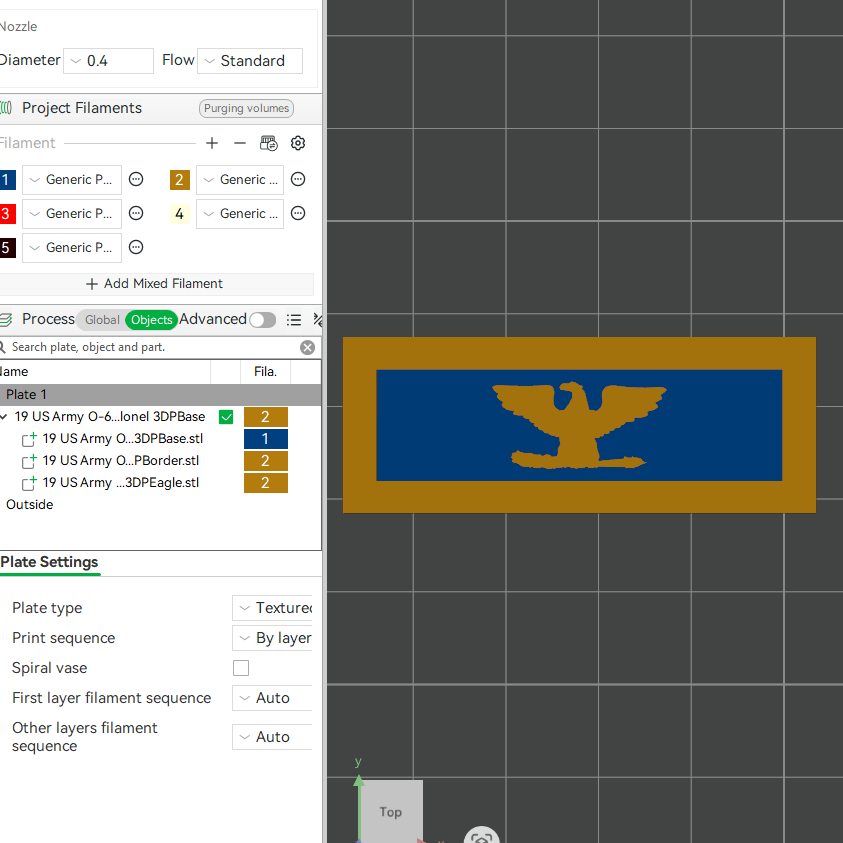This screenshot has height=843, width=843.
Task: Click the gold border of the model
Action: [579, 353]
